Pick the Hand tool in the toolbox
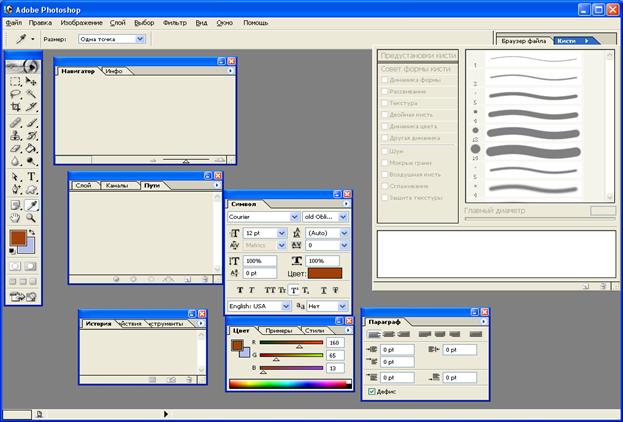This screenshot has height=422, width=623. pyautogui.click(x=15, y=216)
